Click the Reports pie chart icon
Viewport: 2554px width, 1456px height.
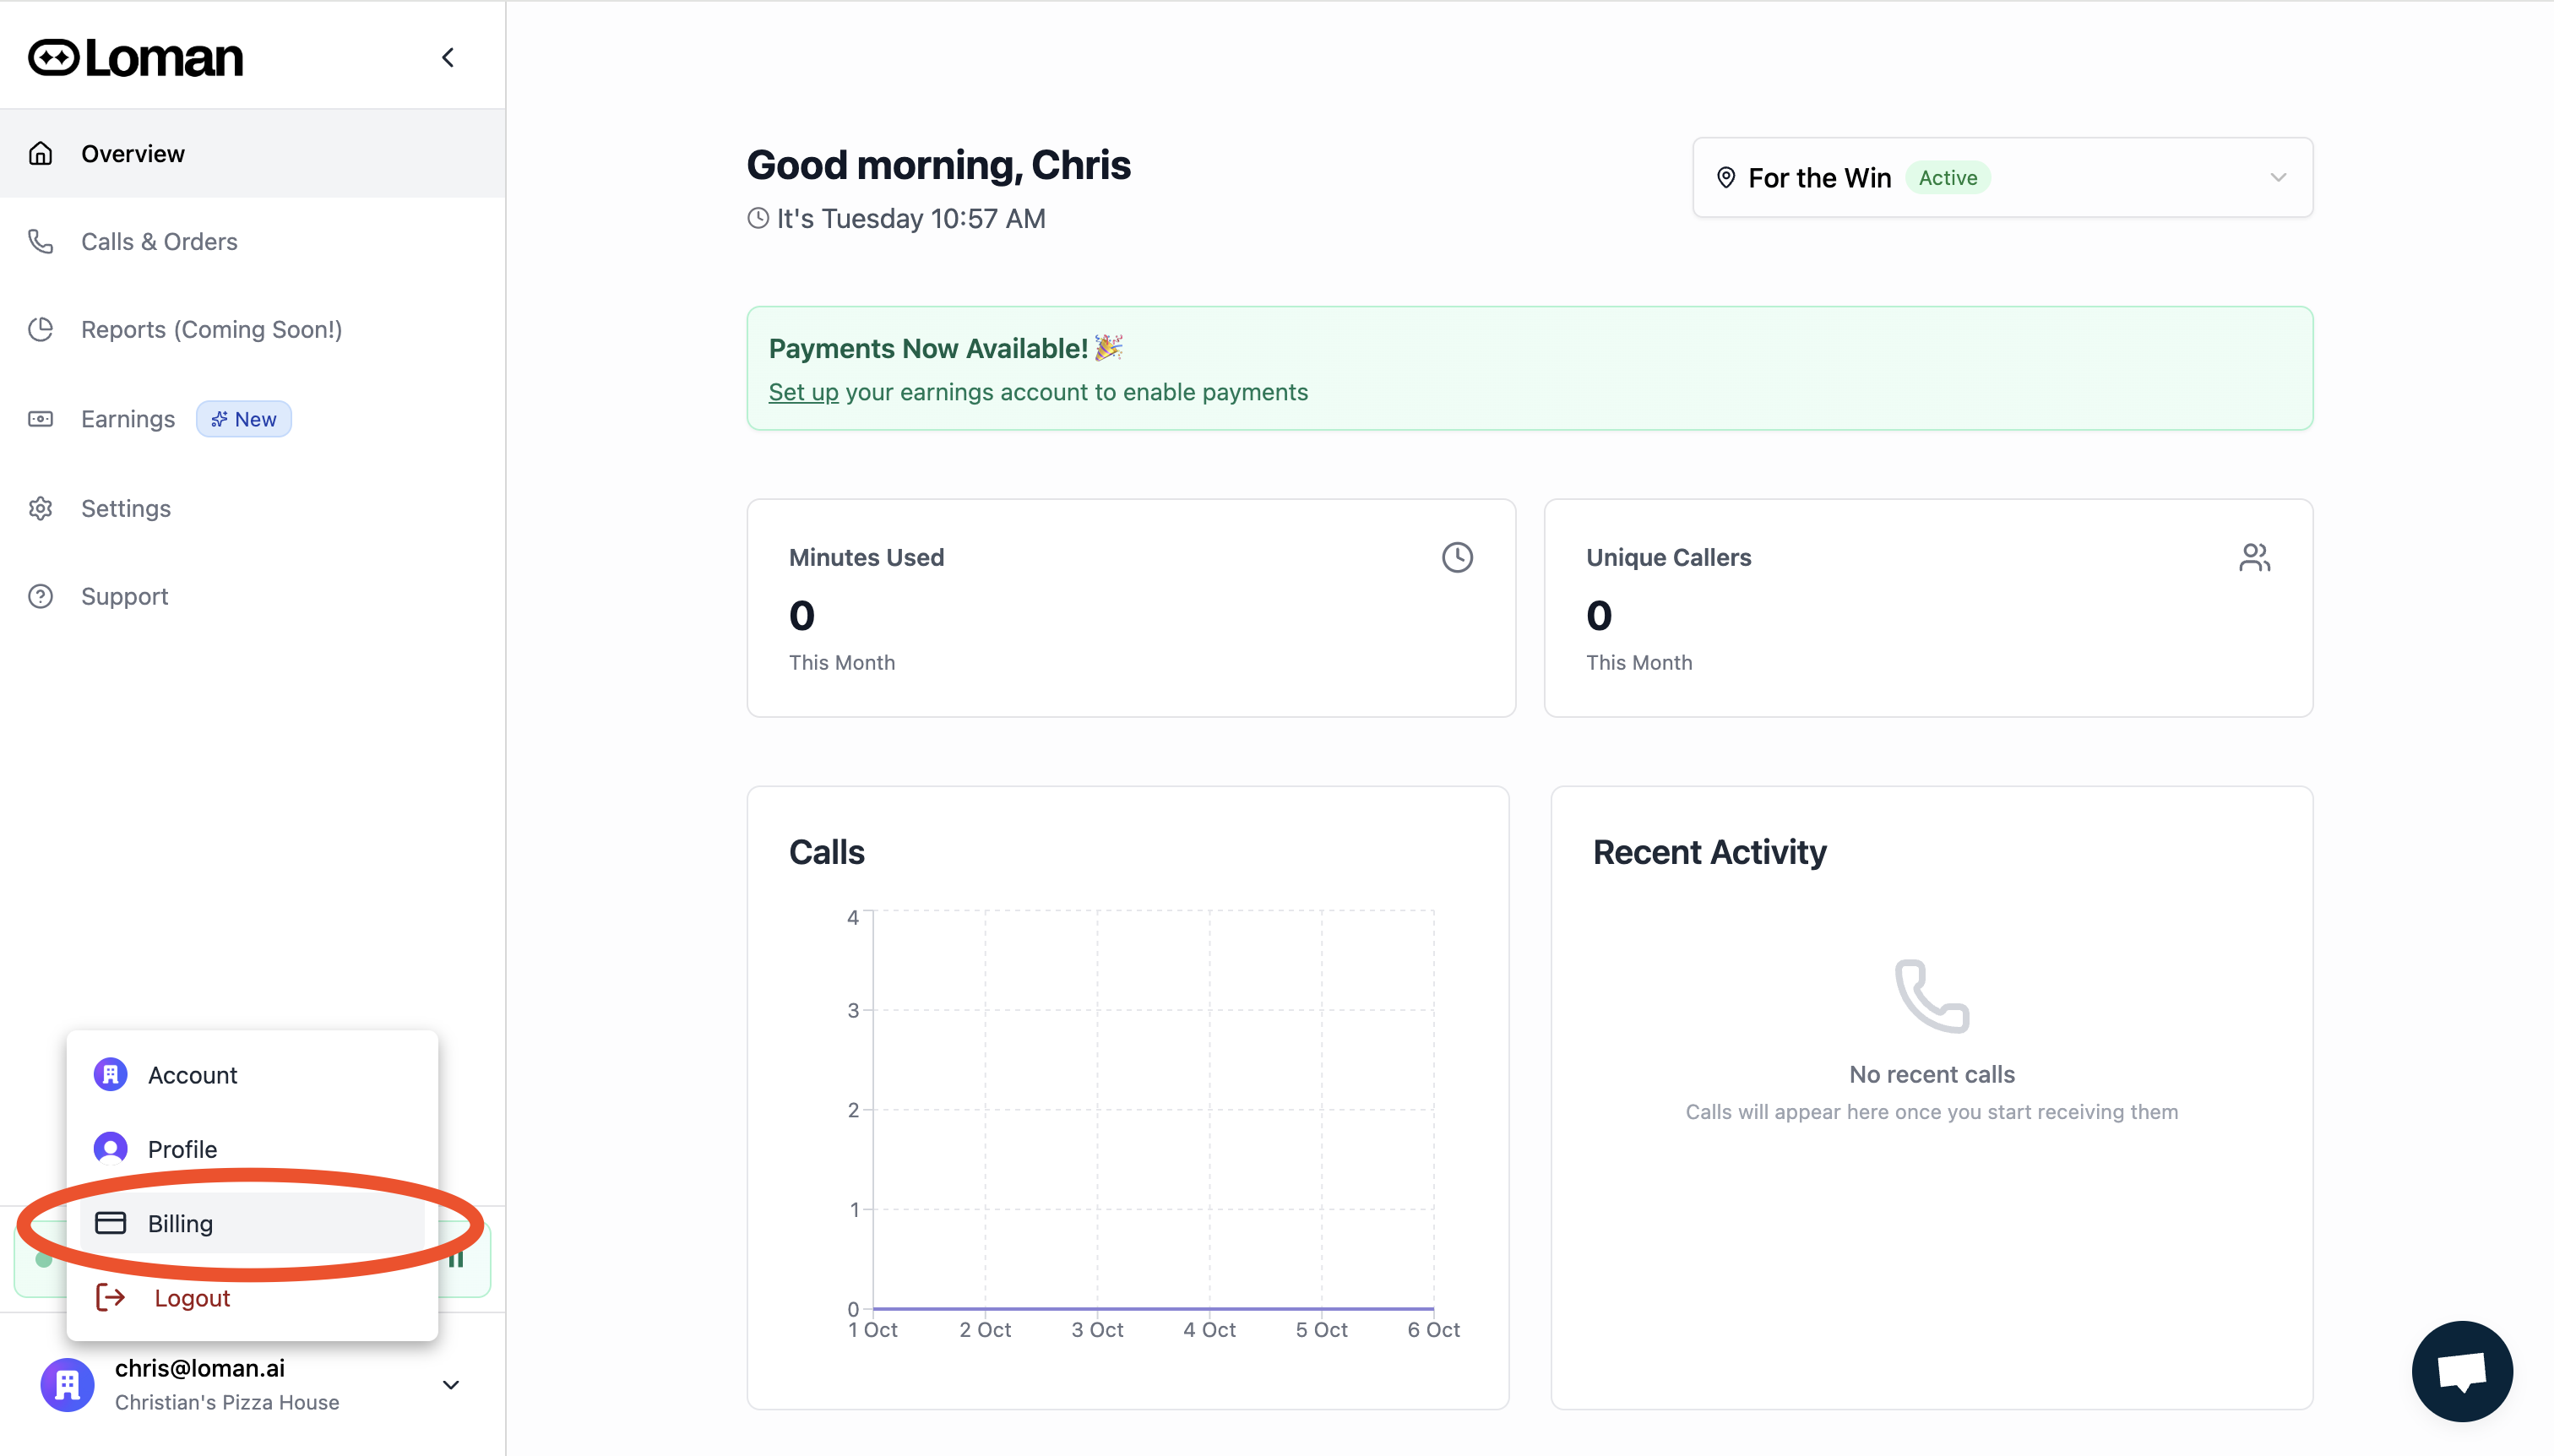[x=41, y=330]
